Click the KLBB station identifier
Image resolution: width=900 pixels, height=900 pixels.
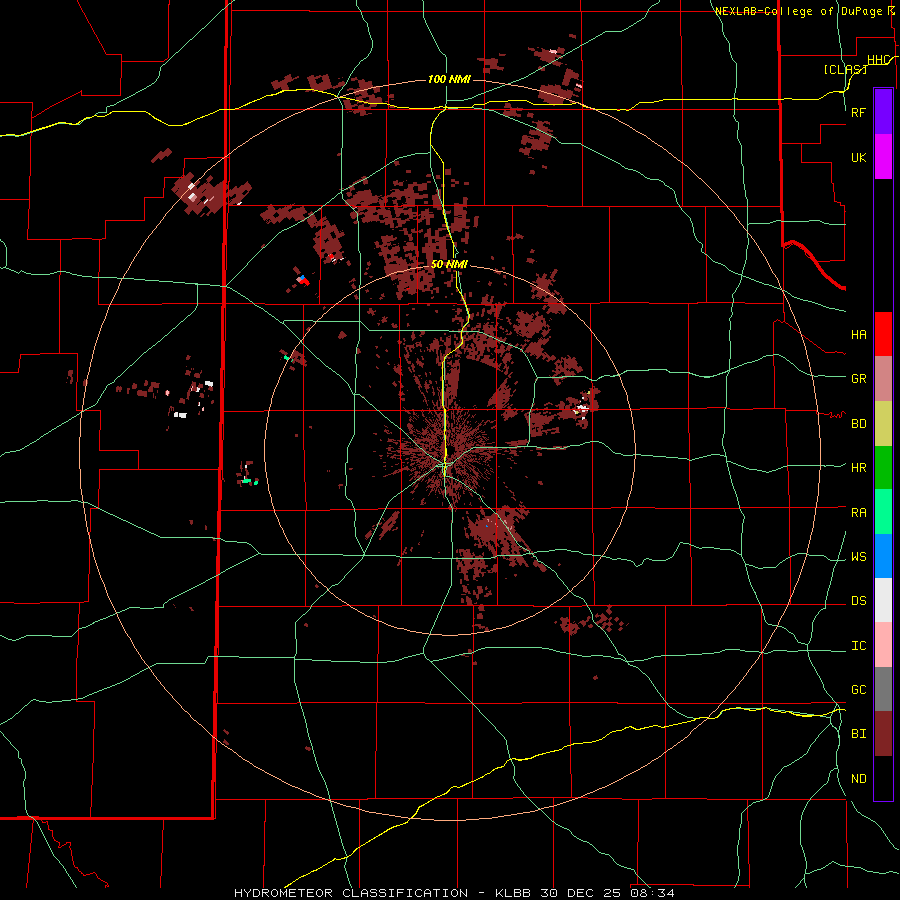pyautogui.click(x=513, y=893)
